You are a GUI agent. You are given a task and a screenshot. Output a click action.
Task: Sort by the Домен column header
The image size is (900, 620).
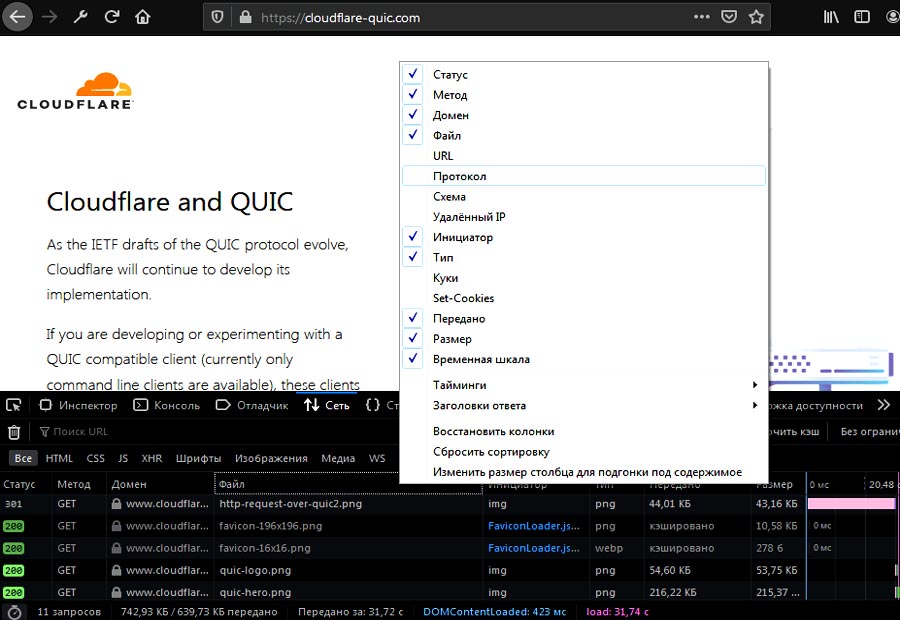pyautogui.click(x=160, y=484)
